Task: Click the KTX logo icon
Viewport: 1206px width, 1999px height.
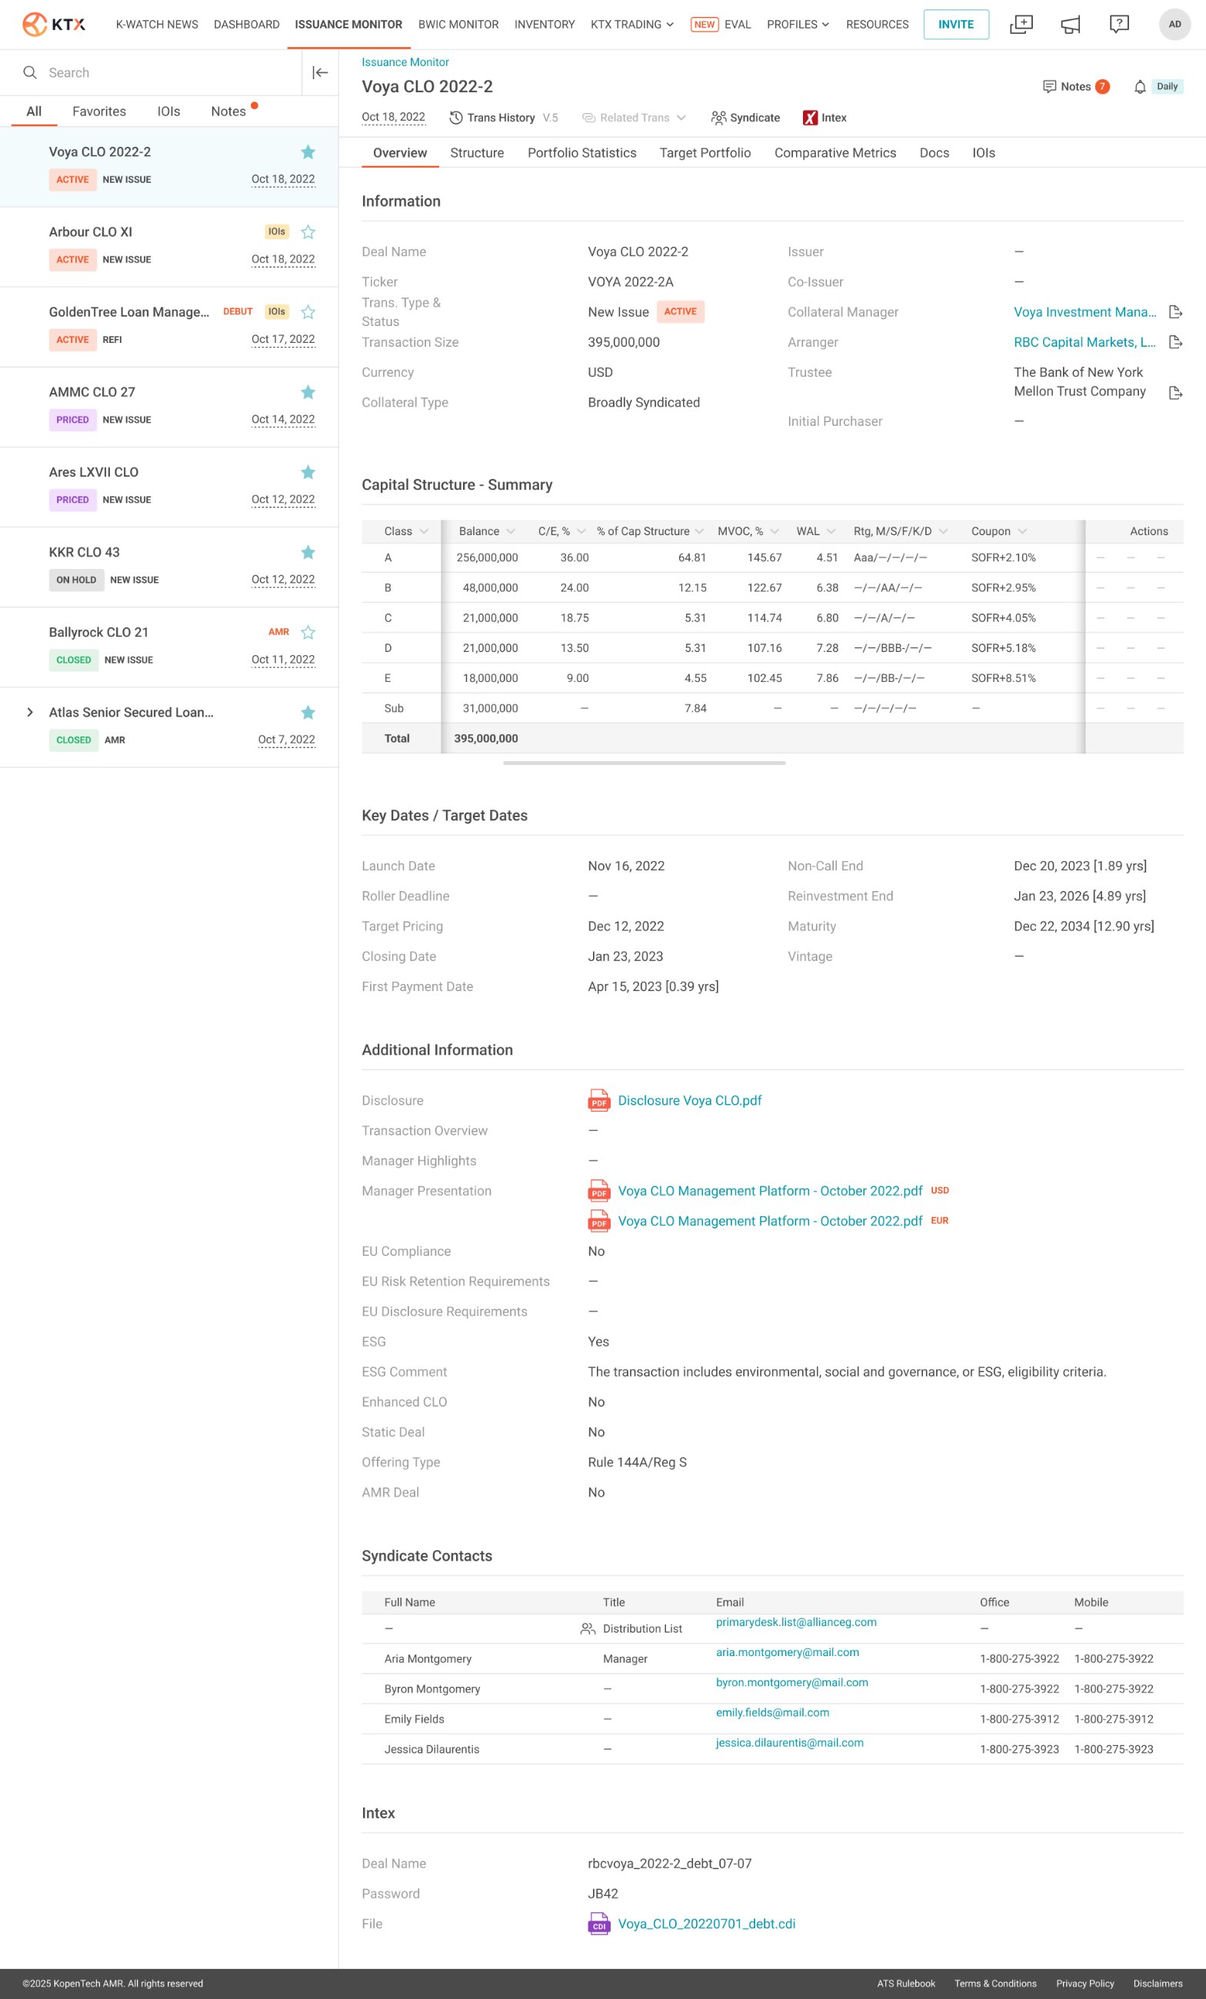Action: pos(35,24)
